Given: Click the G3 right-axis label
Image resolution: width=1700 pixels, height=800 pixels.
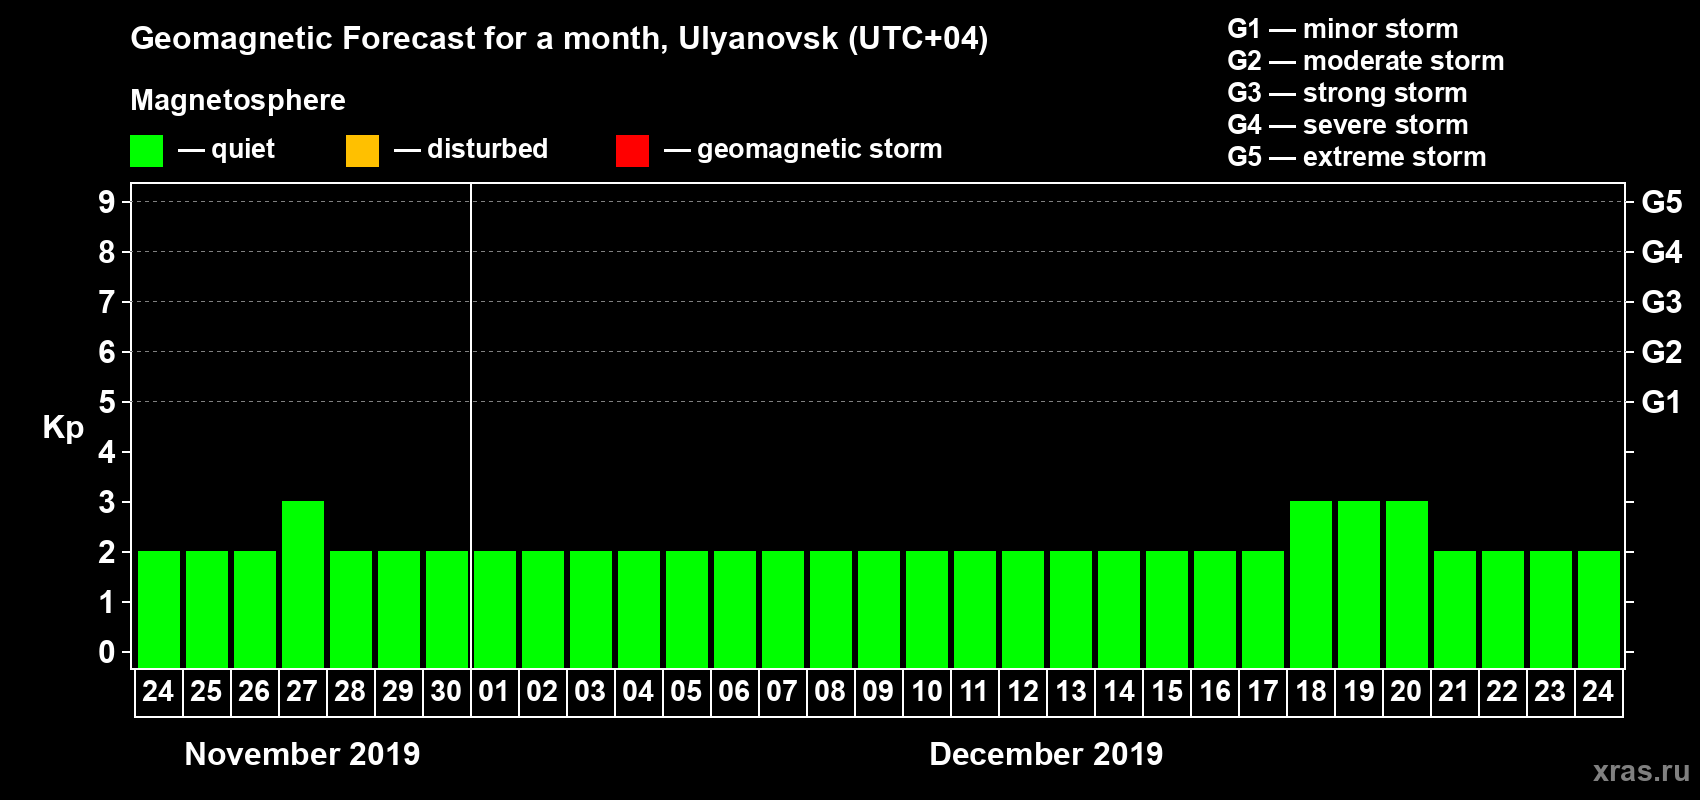Looking at the screenshot, I should [1662, 302].
